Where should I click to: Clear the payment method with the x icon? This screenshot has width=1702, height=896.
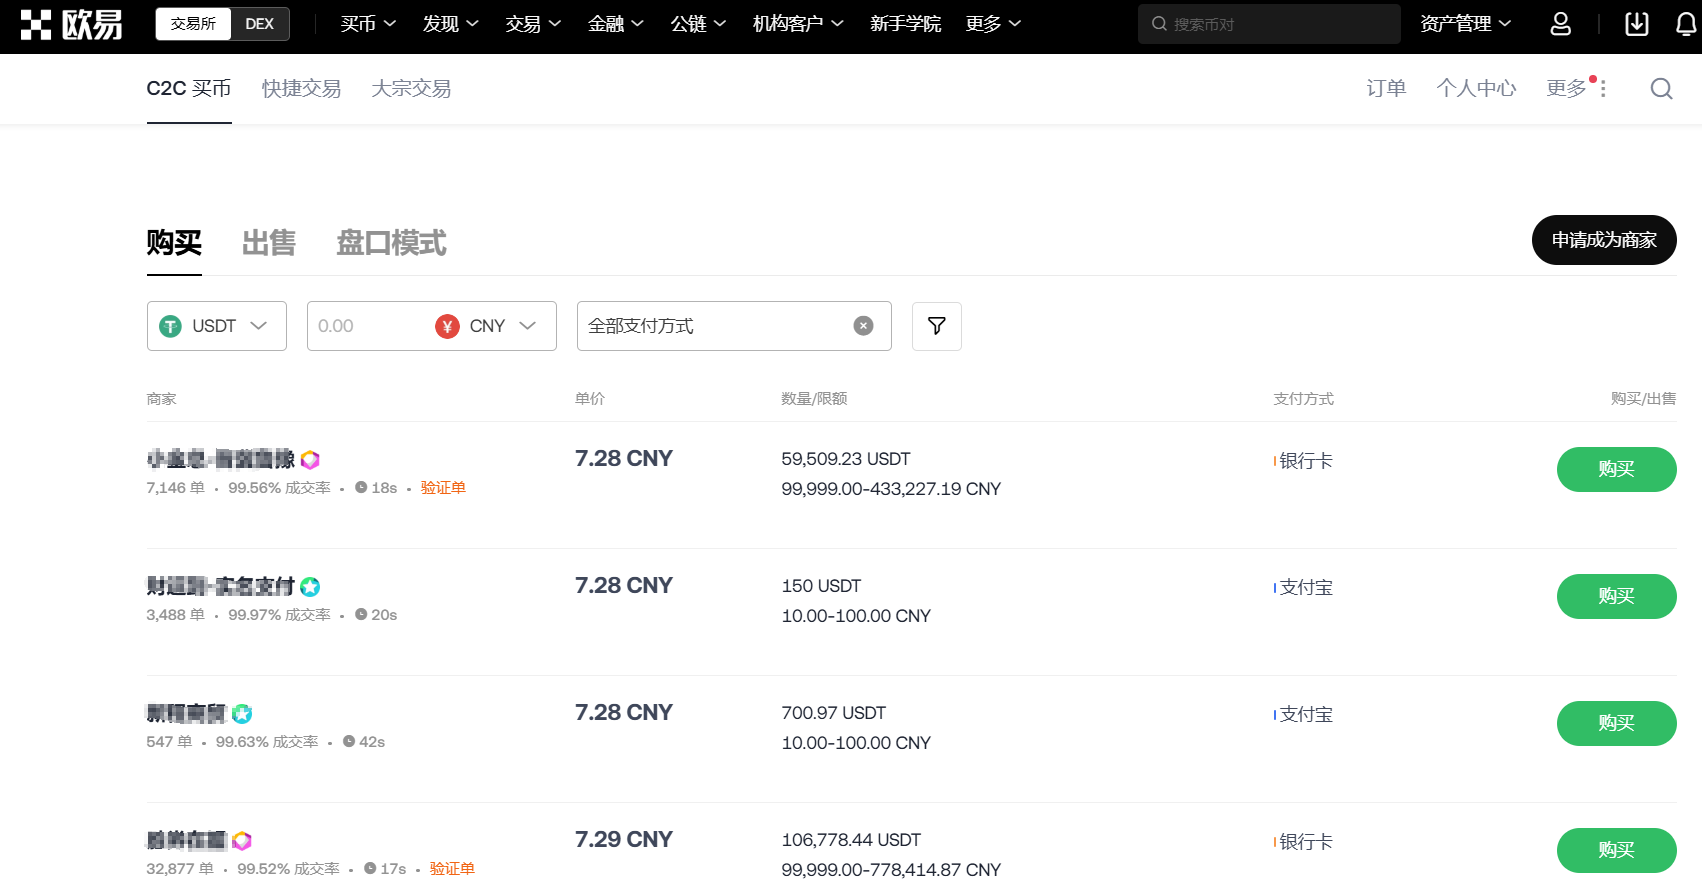point(863,326)
